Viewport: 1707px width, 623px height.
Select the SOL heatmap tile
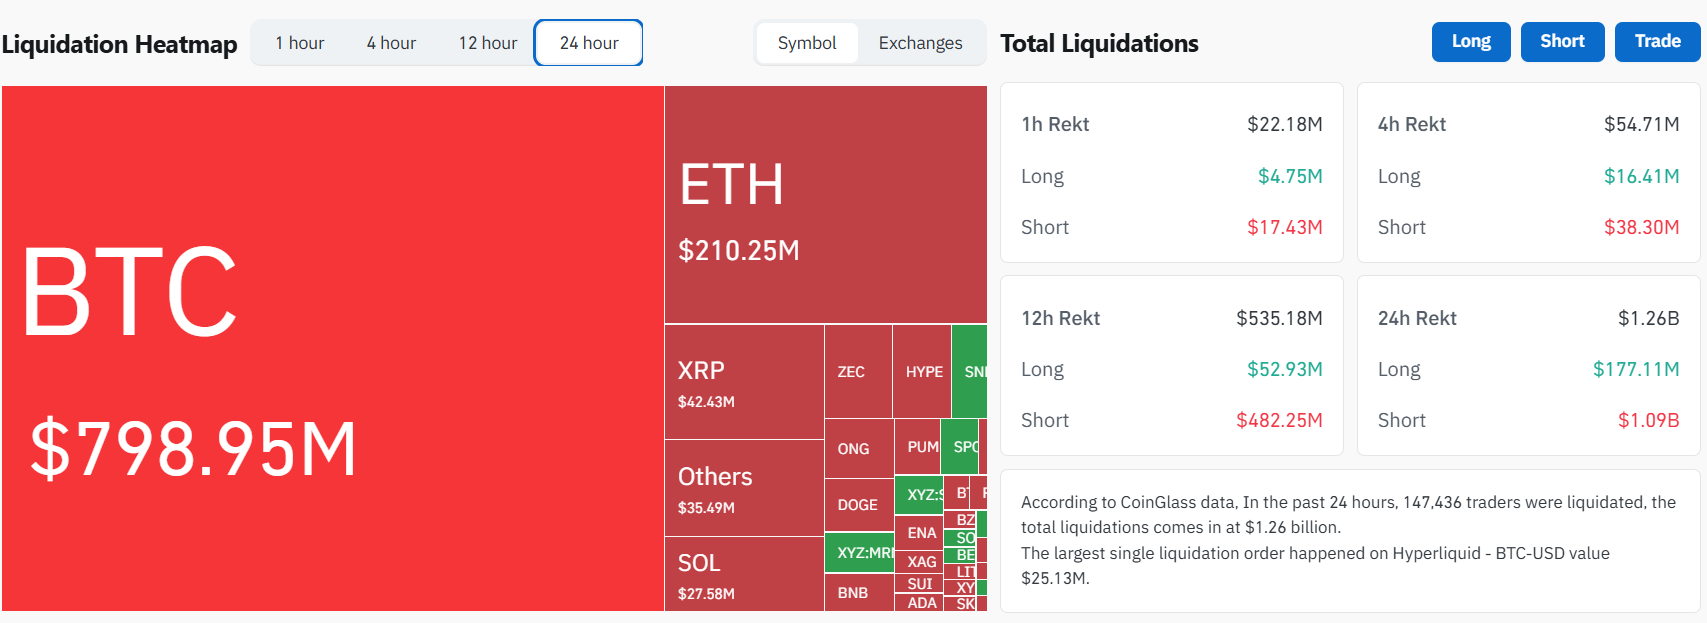[x=744, y=574]
